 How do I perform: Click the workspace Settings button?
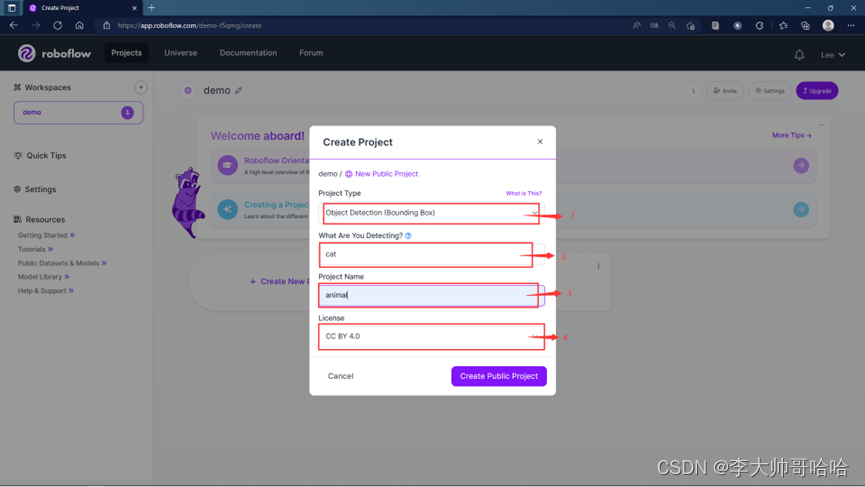[770, 91]
